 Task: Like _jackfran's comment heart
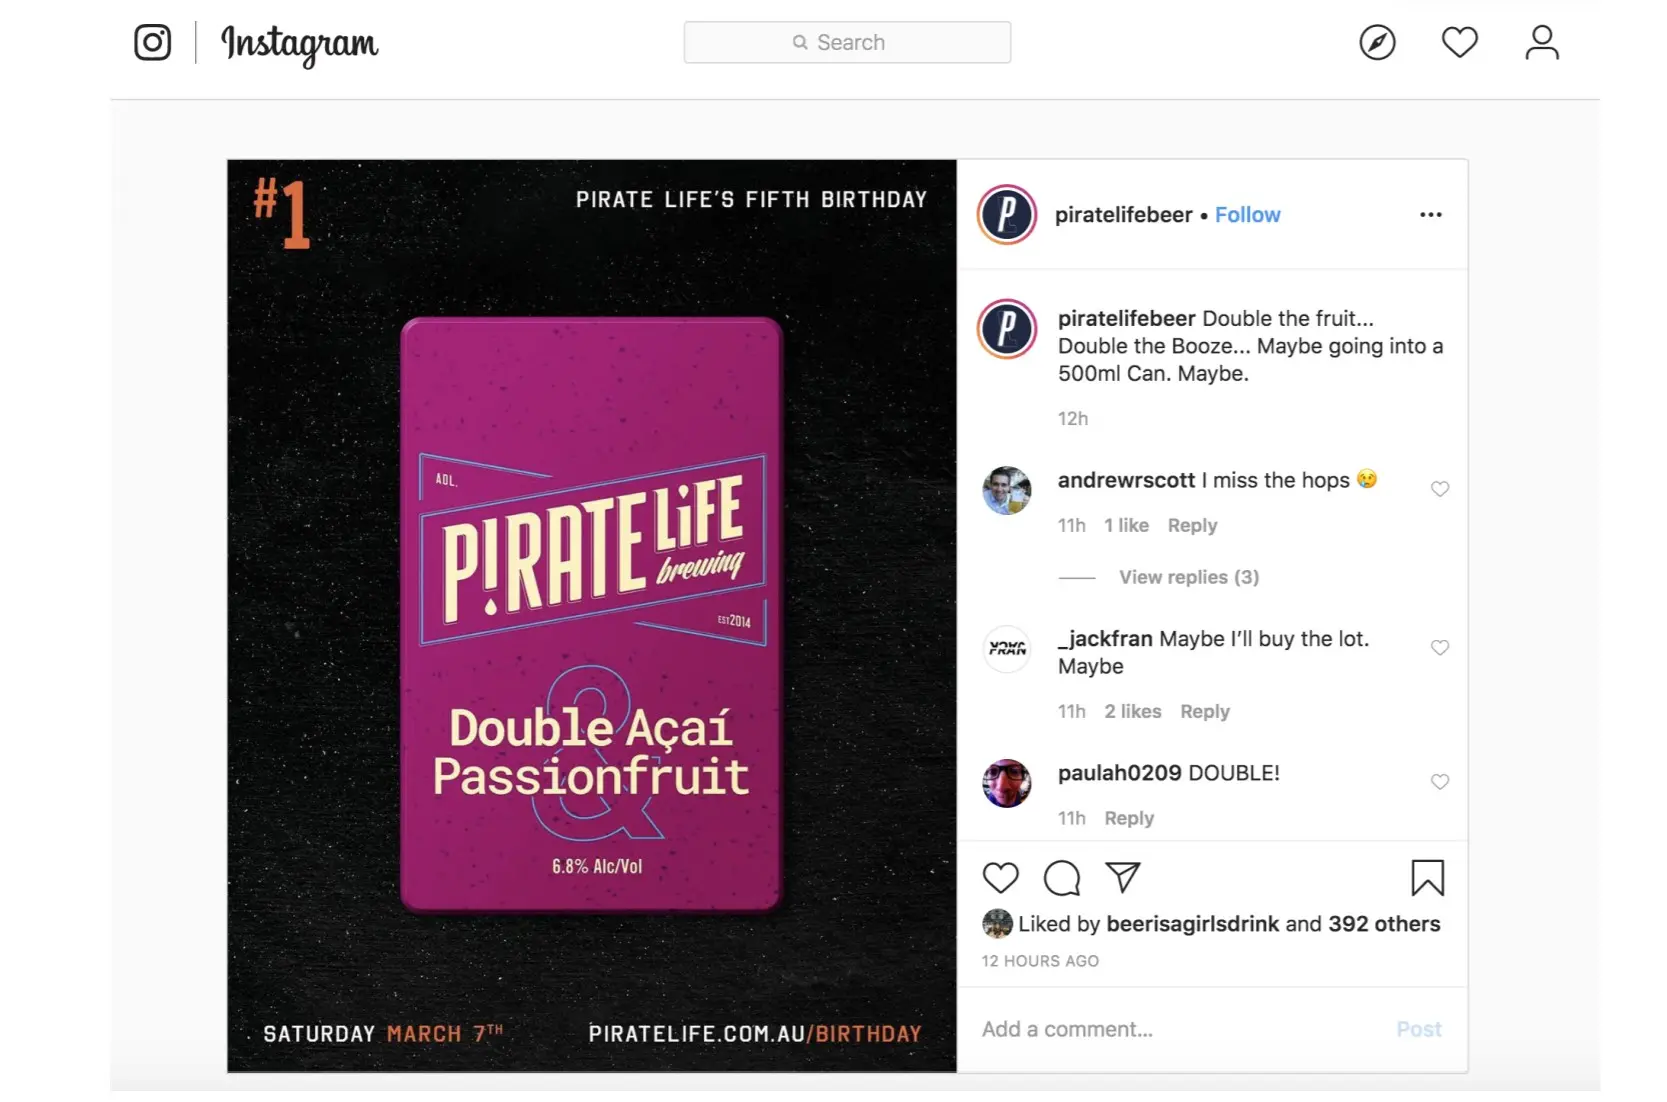(1439, 648)
